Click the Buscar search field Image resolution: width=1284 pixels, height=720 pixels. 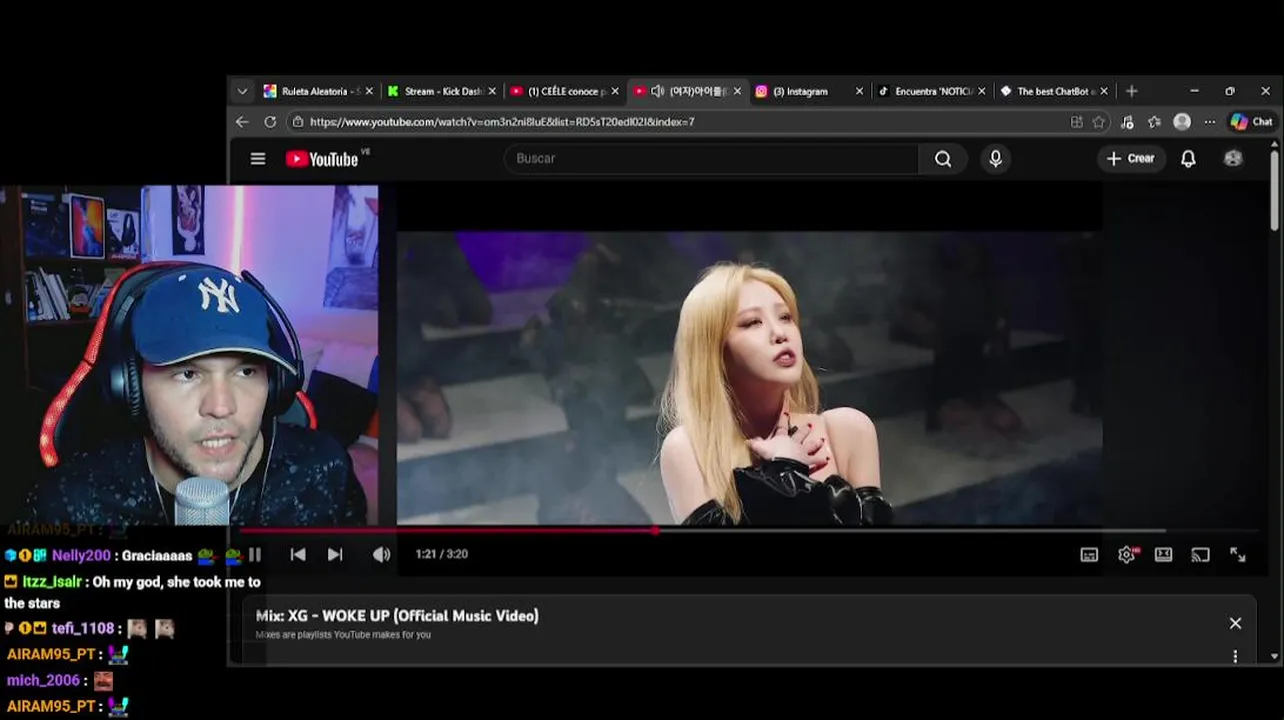[711, 158]
